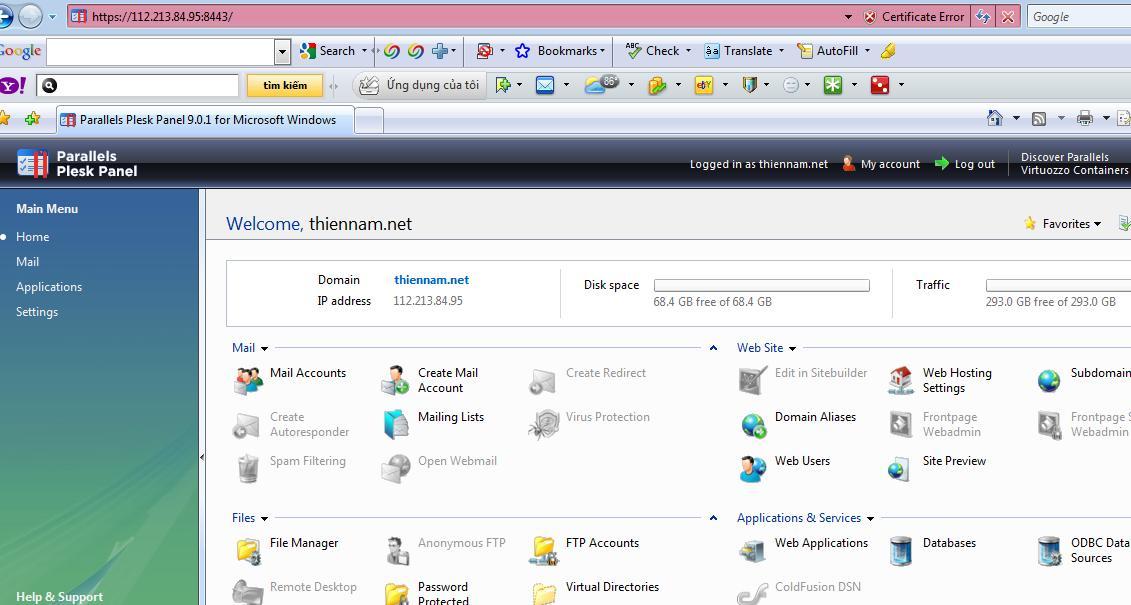The image size is (1131, 605).
Task: Click the browser print icon
Action: click(x=1084, y=118)
